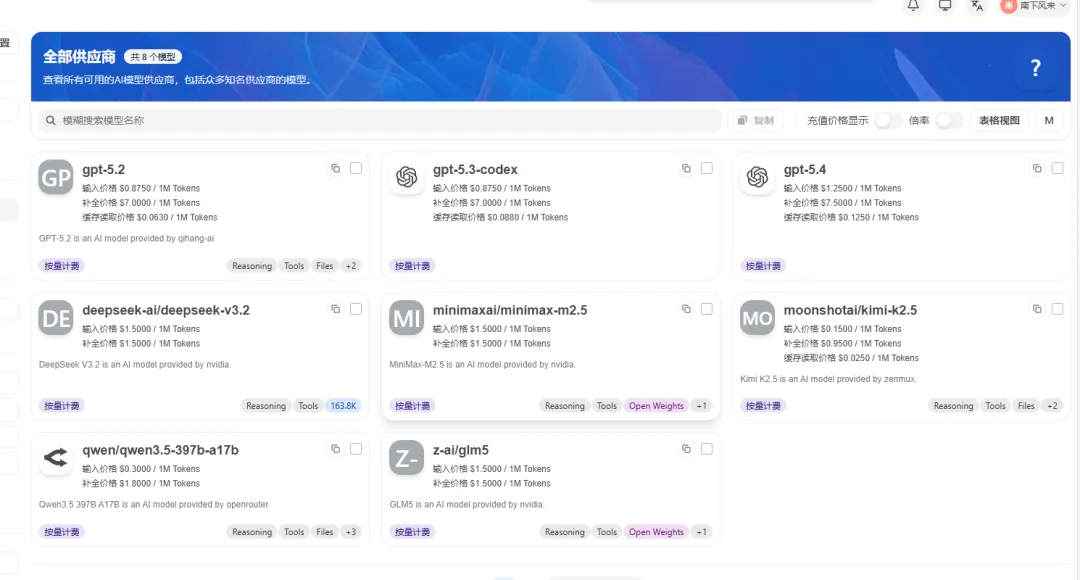Image resolution: width=1080 pixels, height=580 pixels.
Task: Click the Z- avatar of glm5
Action: pos(406,457)
